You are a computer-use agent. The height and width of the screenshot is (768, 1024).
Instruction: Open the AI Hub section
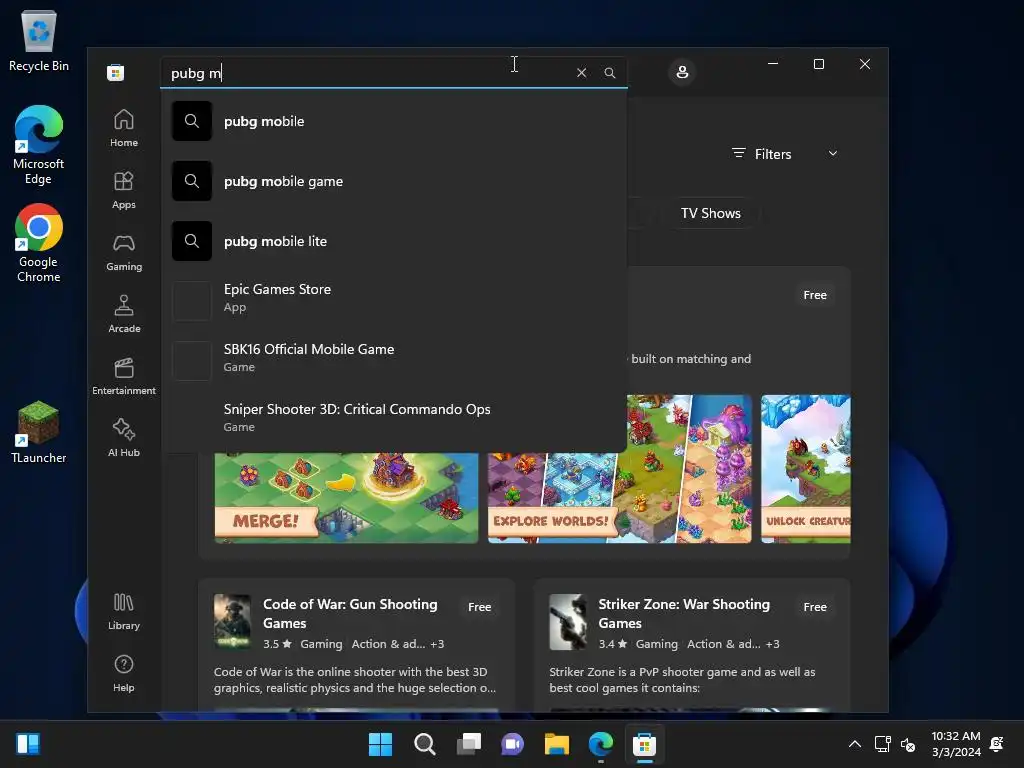pyautogui.click(x=123, y=438)
